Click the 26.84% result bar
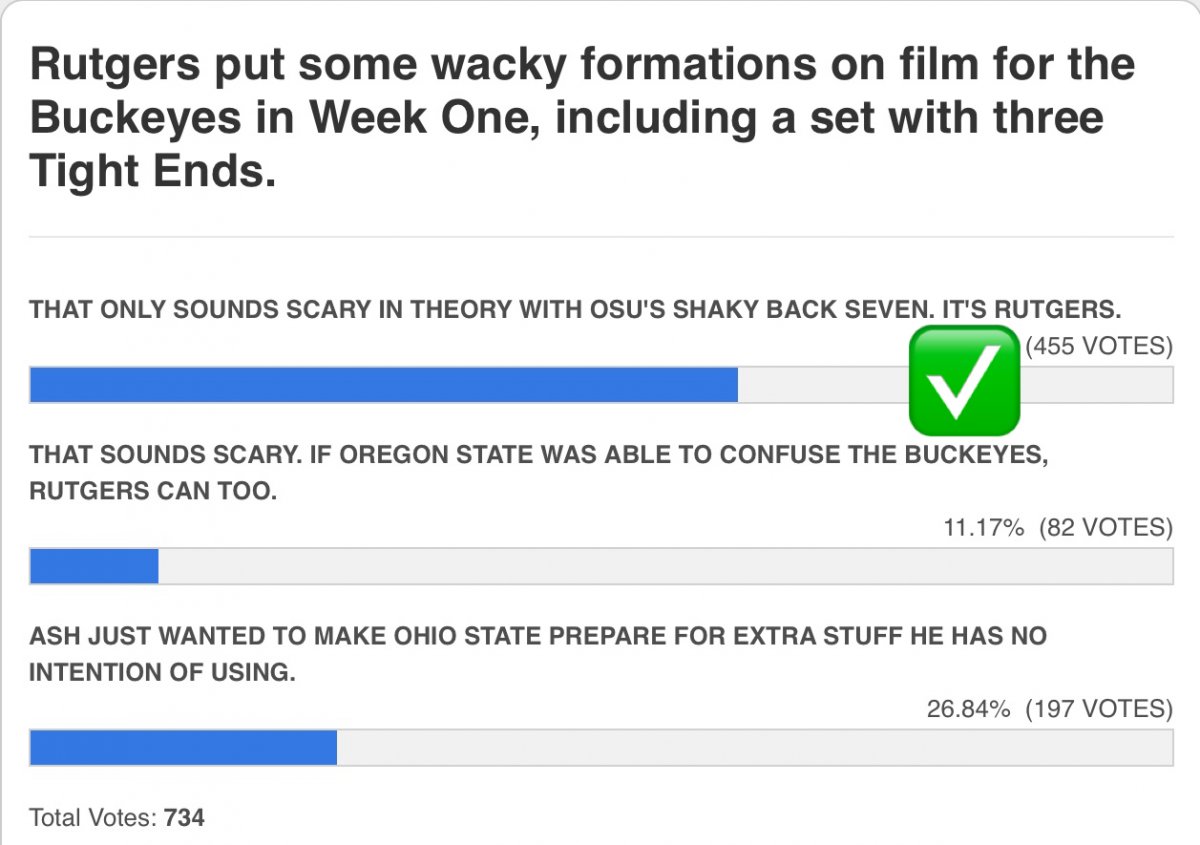The width and height of the screenshot is (1200, 845). [601, 747]
